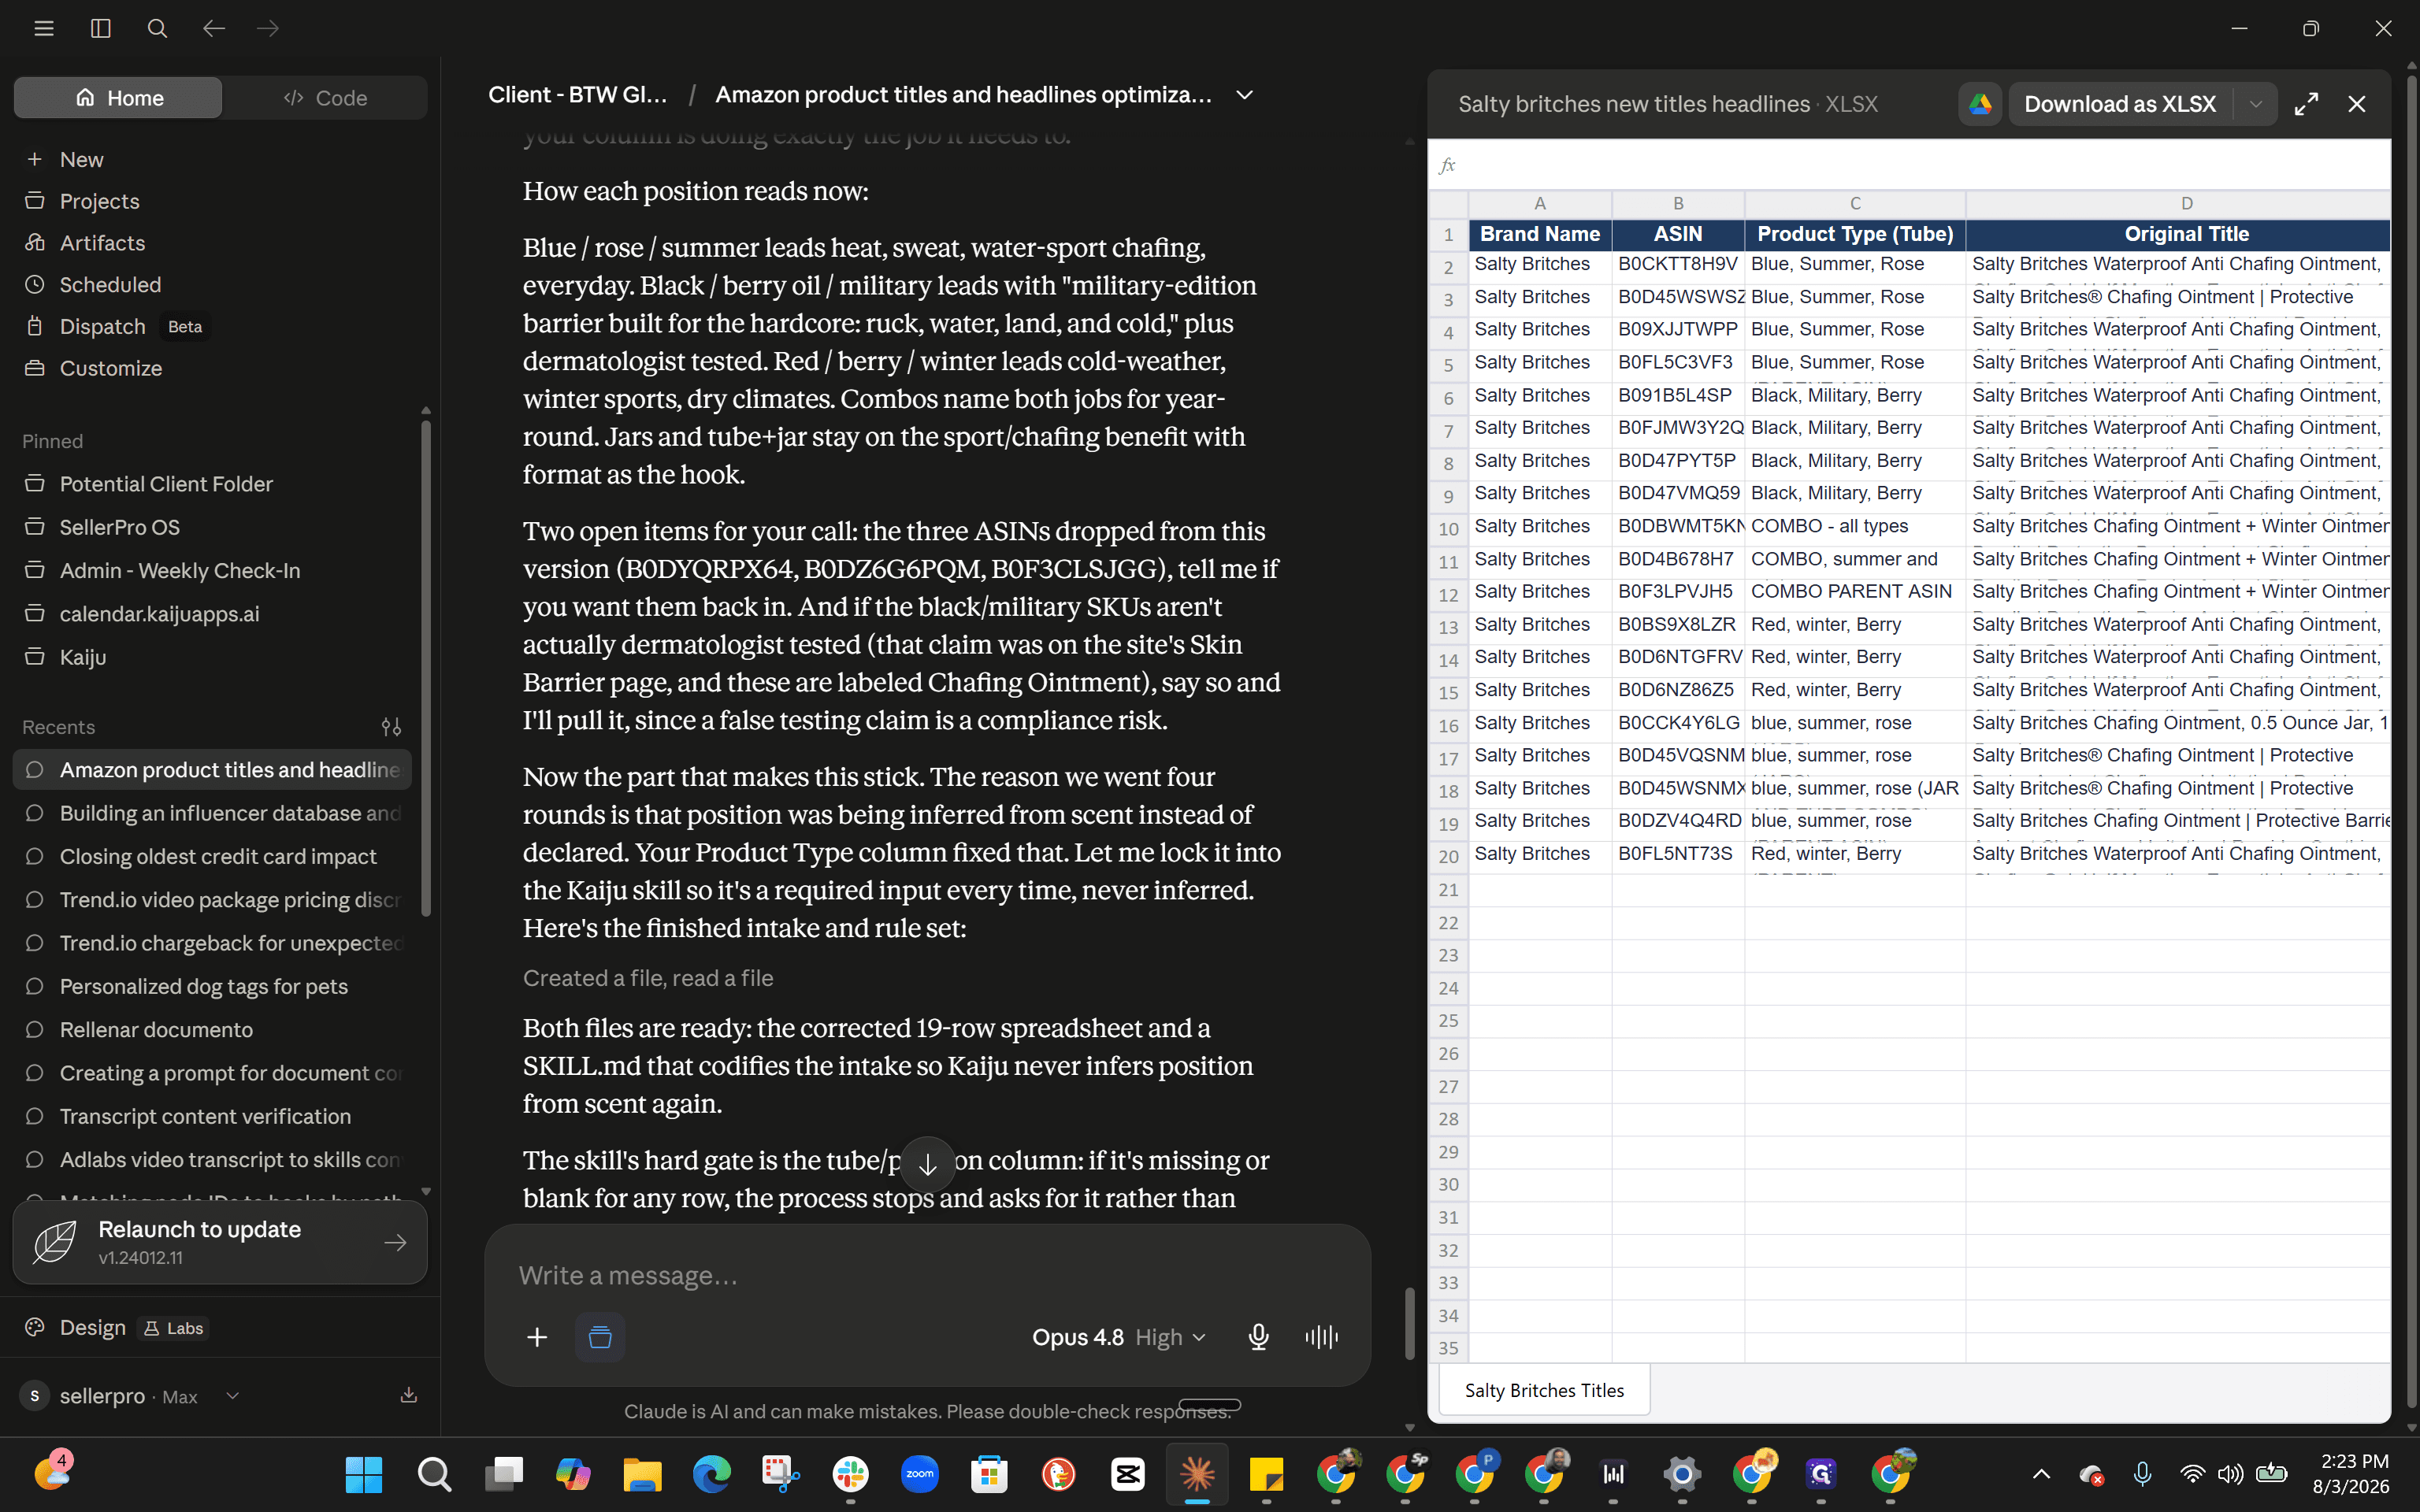The height and width of the screenshot is (1512, 2420).
Task: Open the Client - BTW breadcrumb link
Action: (x=577, y=95)
